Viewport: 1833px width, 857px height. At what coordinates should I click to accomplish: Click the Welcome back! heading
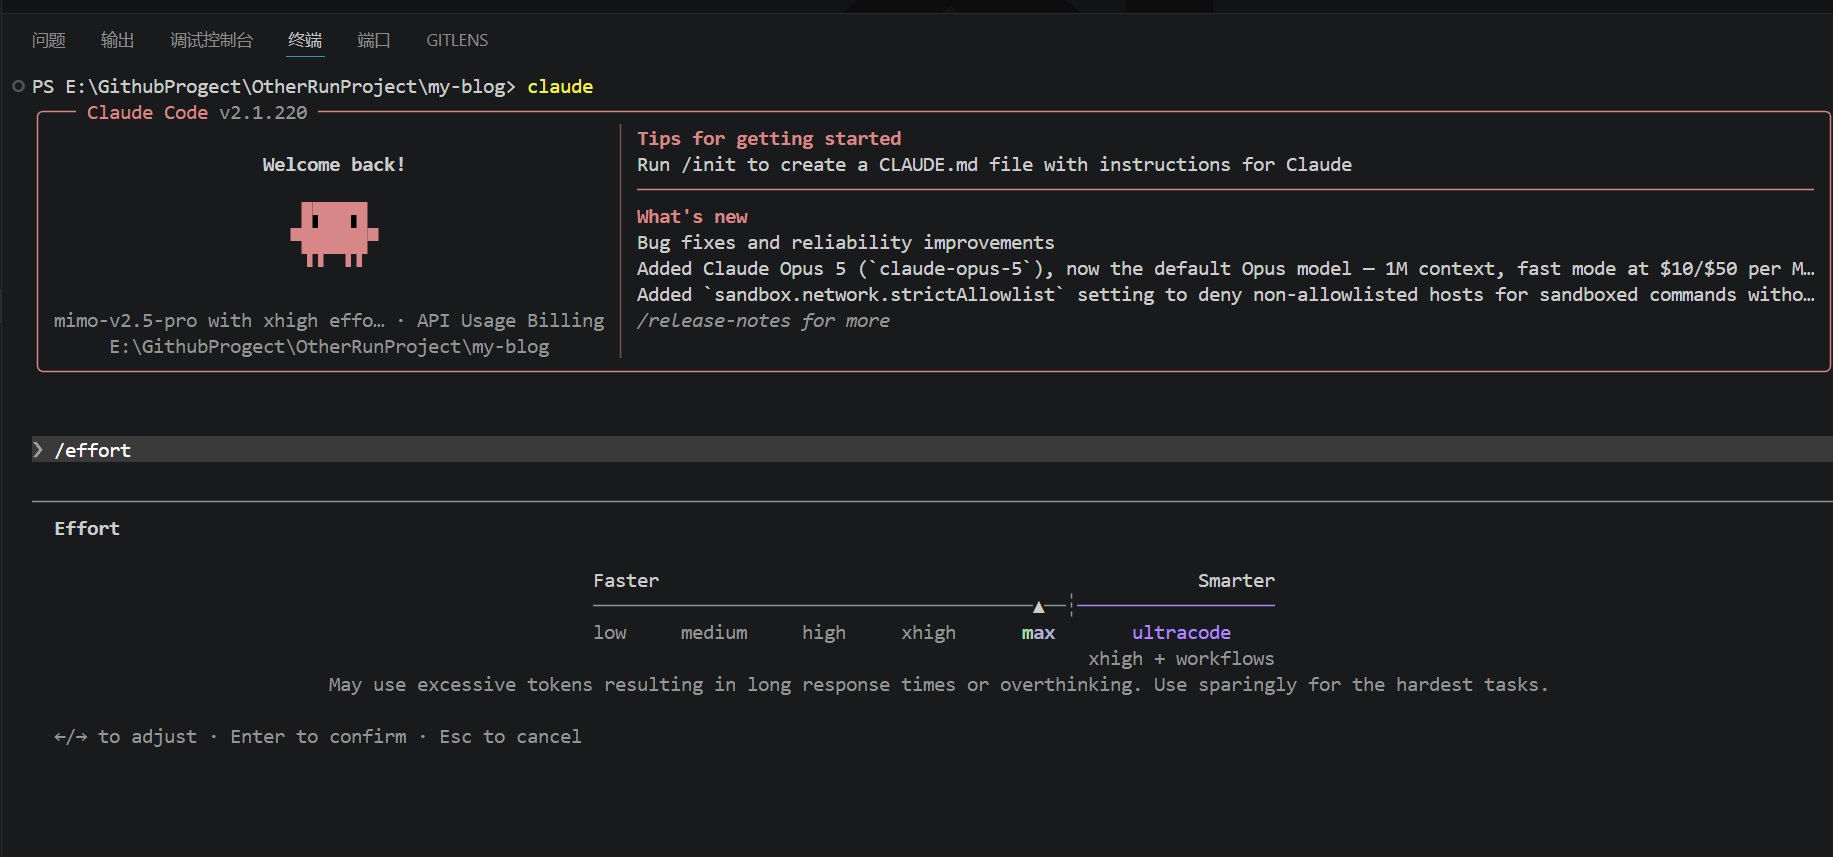pos(334,164)
